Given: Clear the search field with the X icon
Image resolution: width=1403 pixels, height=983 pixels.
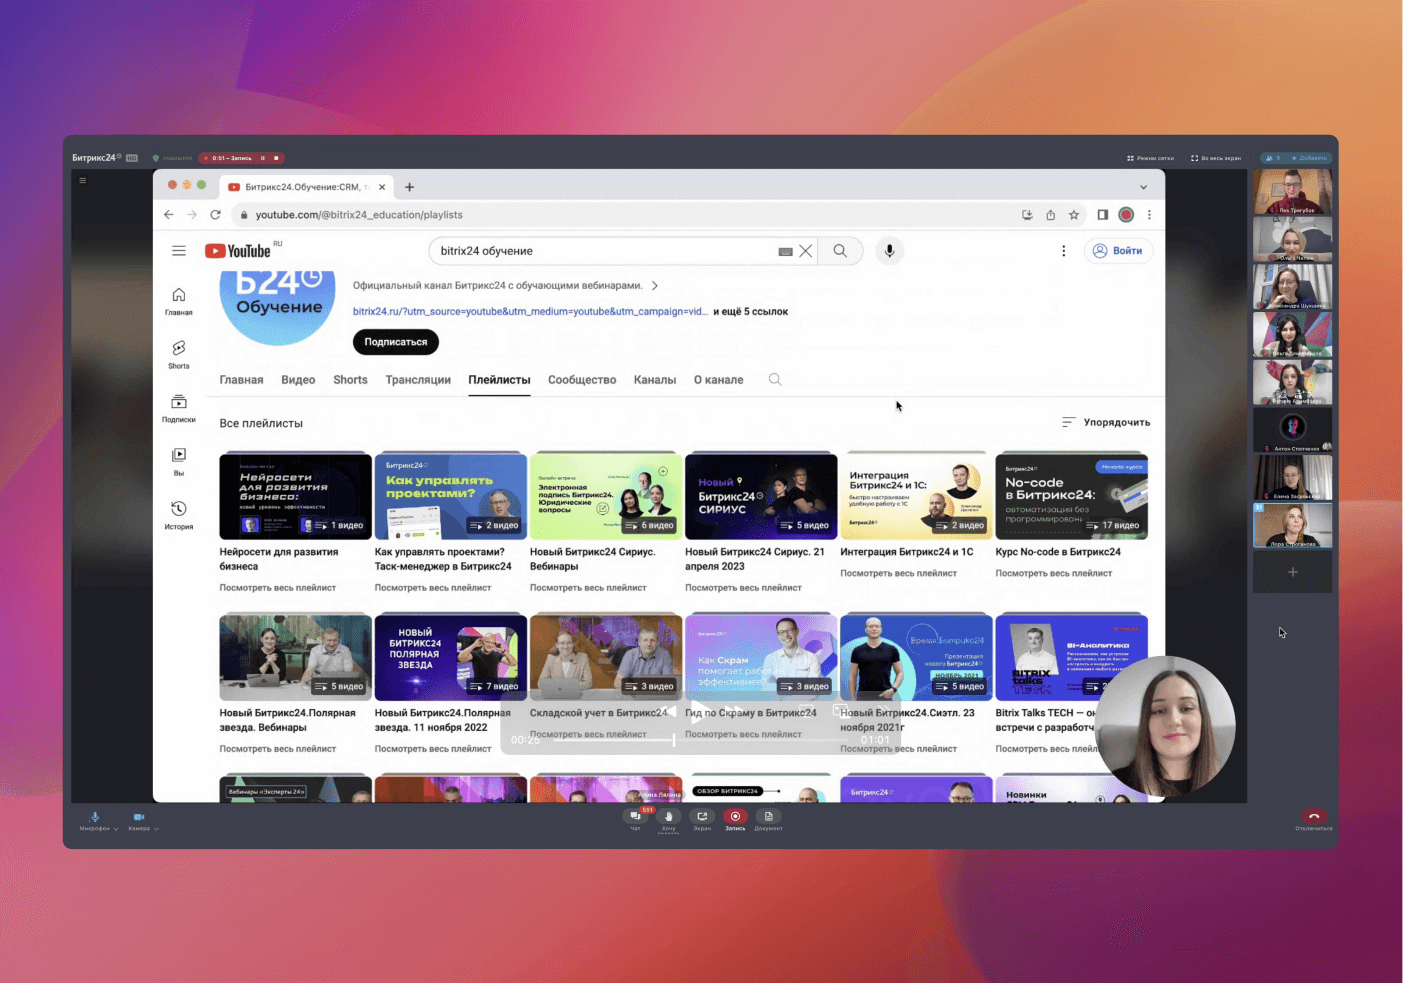Looking at the screenshot, I should click(x=806, y=251).
